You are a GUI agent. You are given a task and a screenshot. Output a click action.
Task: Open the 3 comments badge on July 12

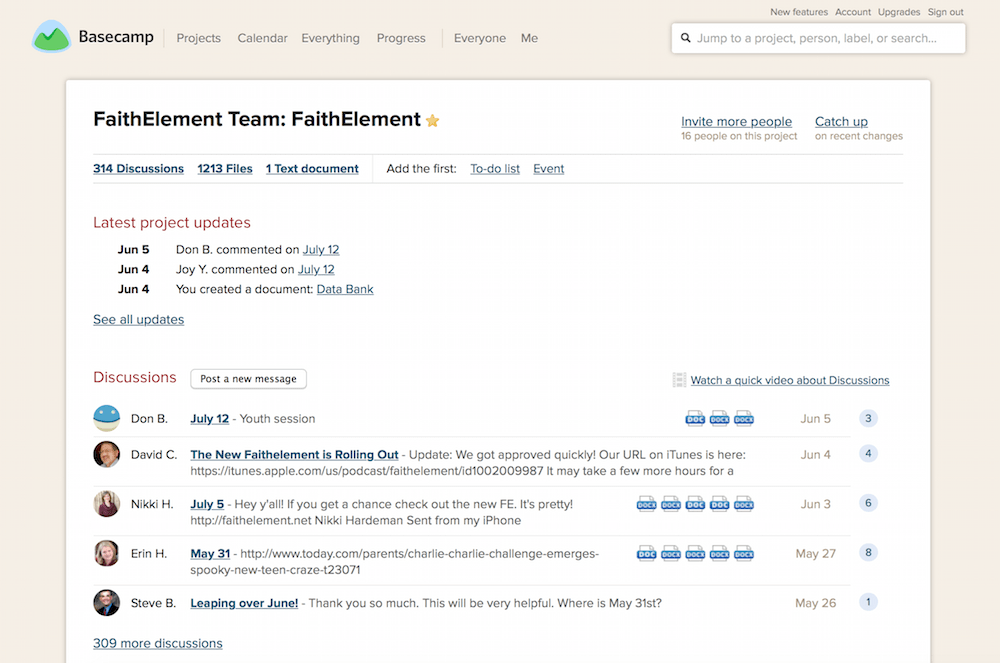pyautogui.click(x=868, y=418)
